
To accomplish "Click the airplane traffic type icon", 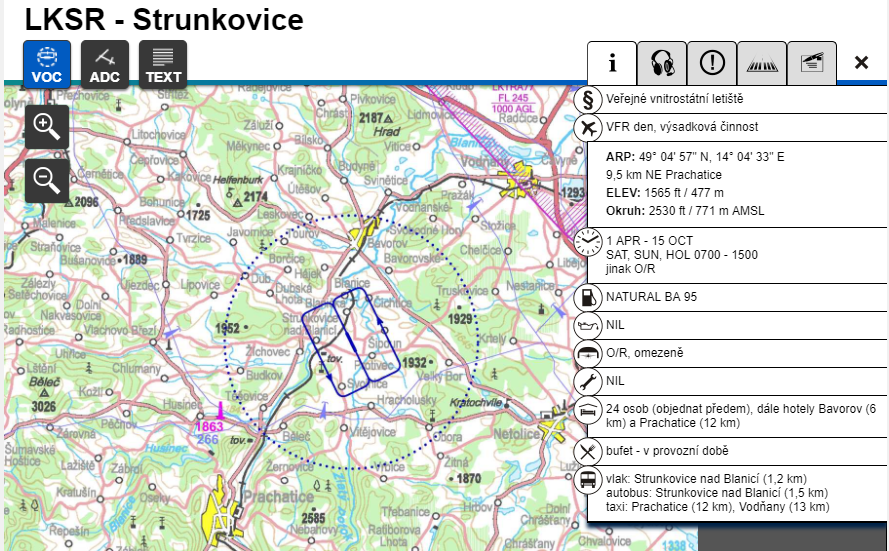I will pyautogui.click(x=589, y=127).
